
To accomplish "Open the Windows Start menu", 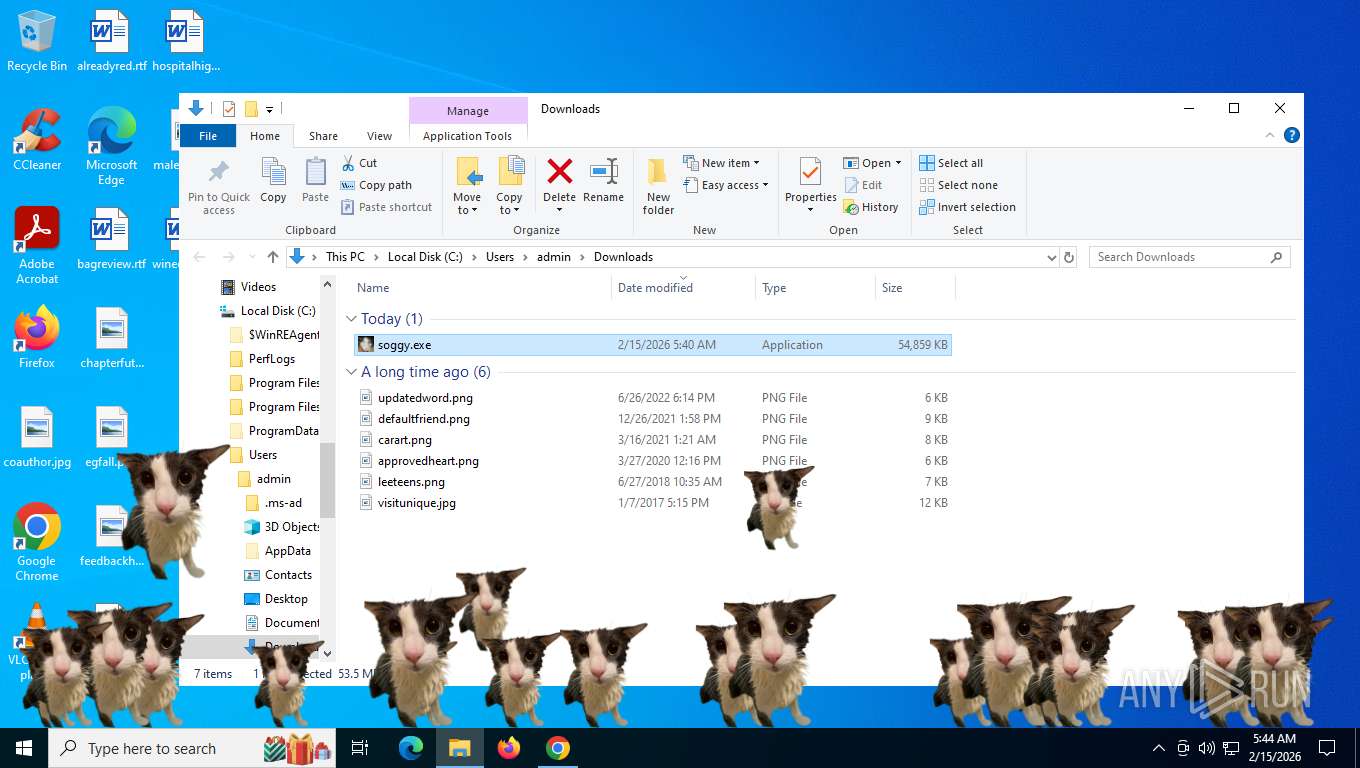I will pyautogui.click(x=24, y=748).
